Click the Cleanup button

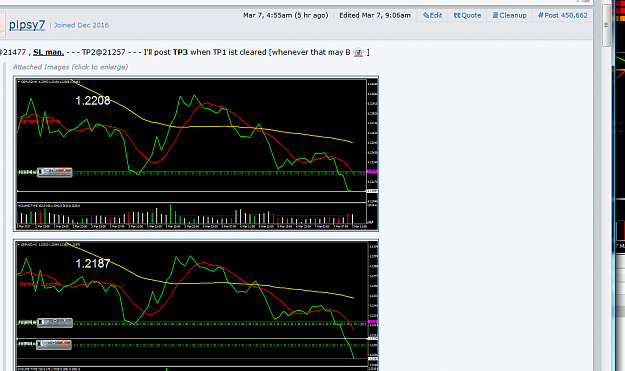[509, 15]
